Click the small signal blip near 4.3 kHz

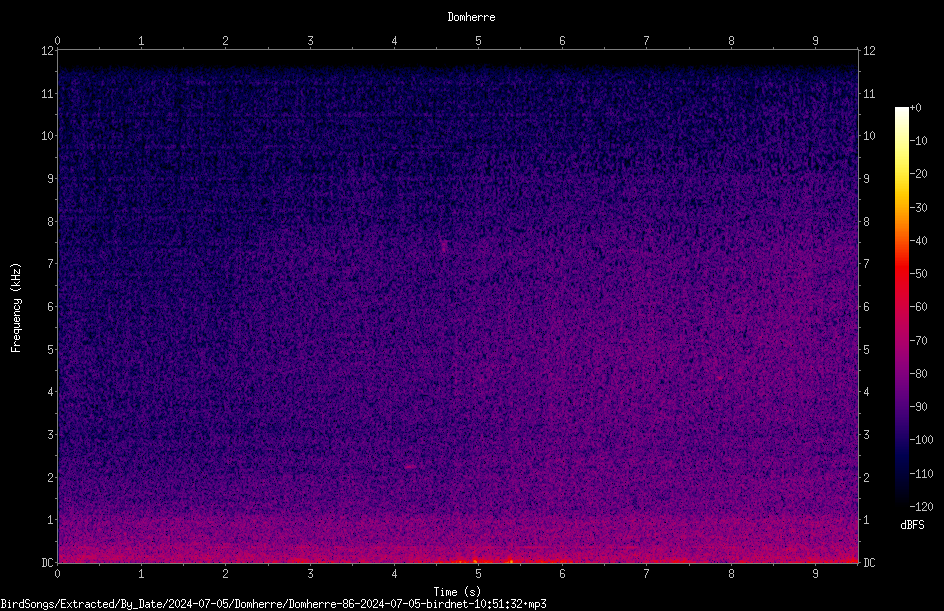(719, 378)
